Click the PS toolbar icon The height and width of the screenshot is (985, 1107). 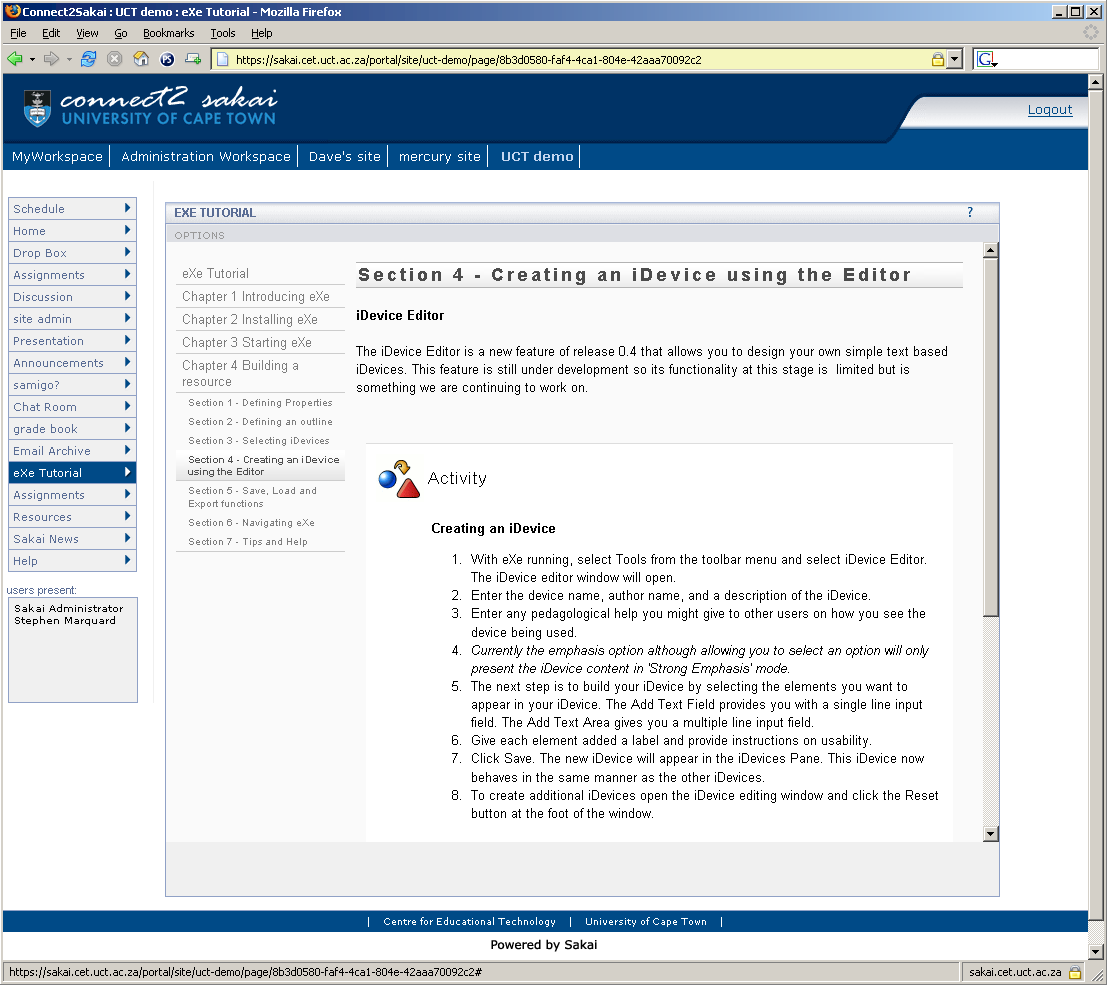pos(167,59)
